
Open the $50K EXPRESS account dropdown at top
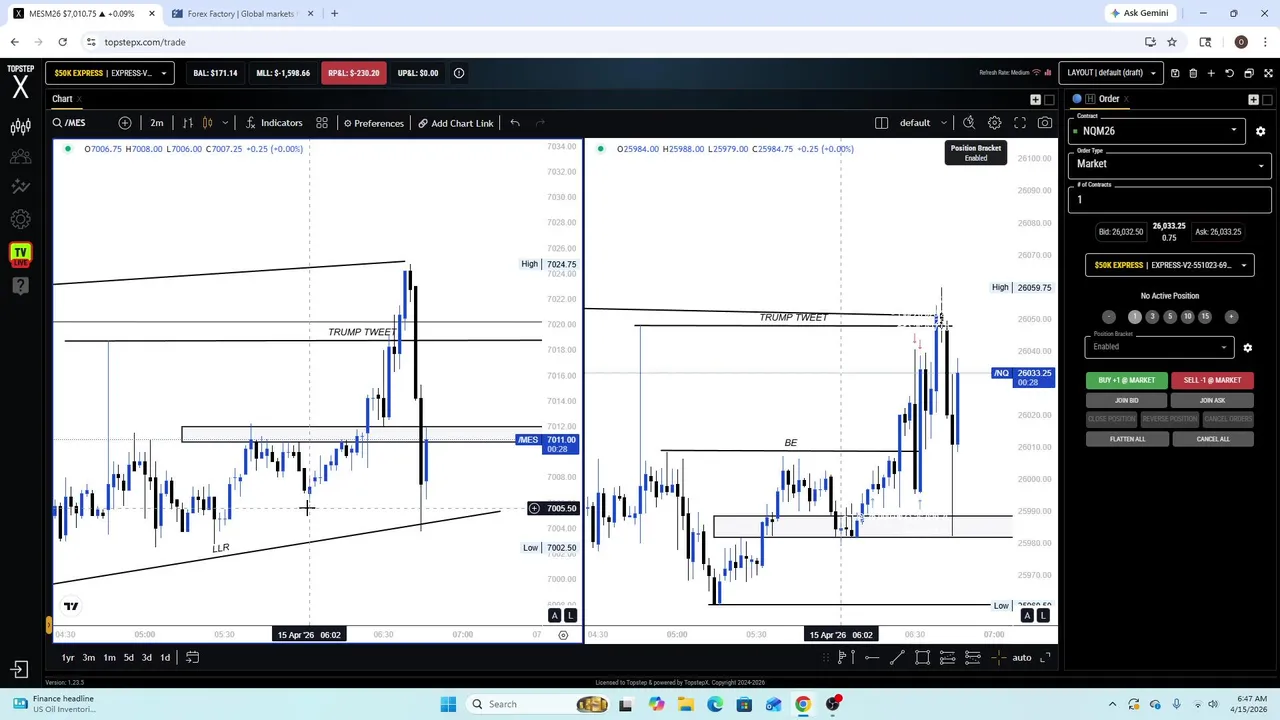109,73
